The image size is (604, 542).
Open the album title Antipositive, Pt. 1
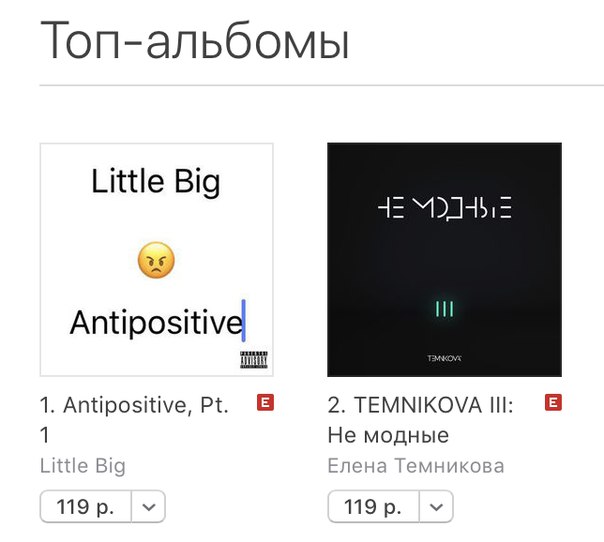point(134,420)
